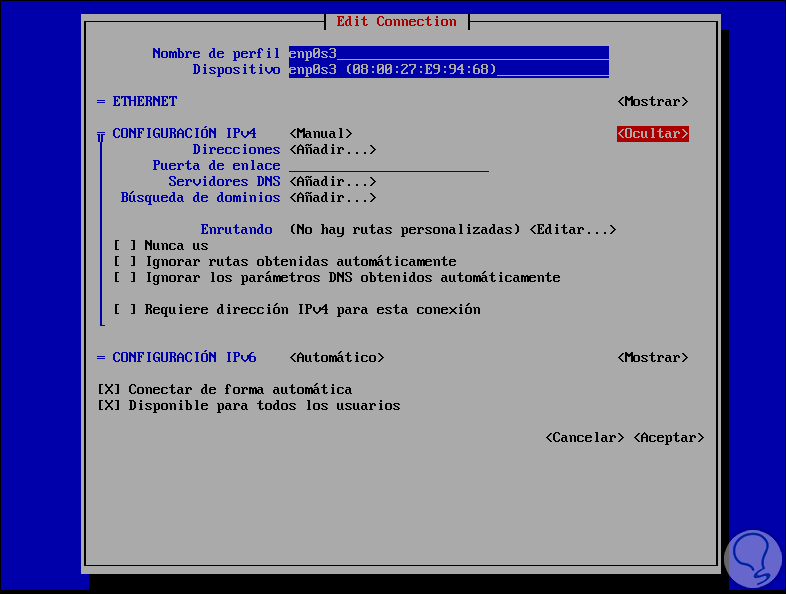Click the 'CONFIGURACIÓN IPv4' heading
This screenshot has width=786, height=594.
coord(184,133)
